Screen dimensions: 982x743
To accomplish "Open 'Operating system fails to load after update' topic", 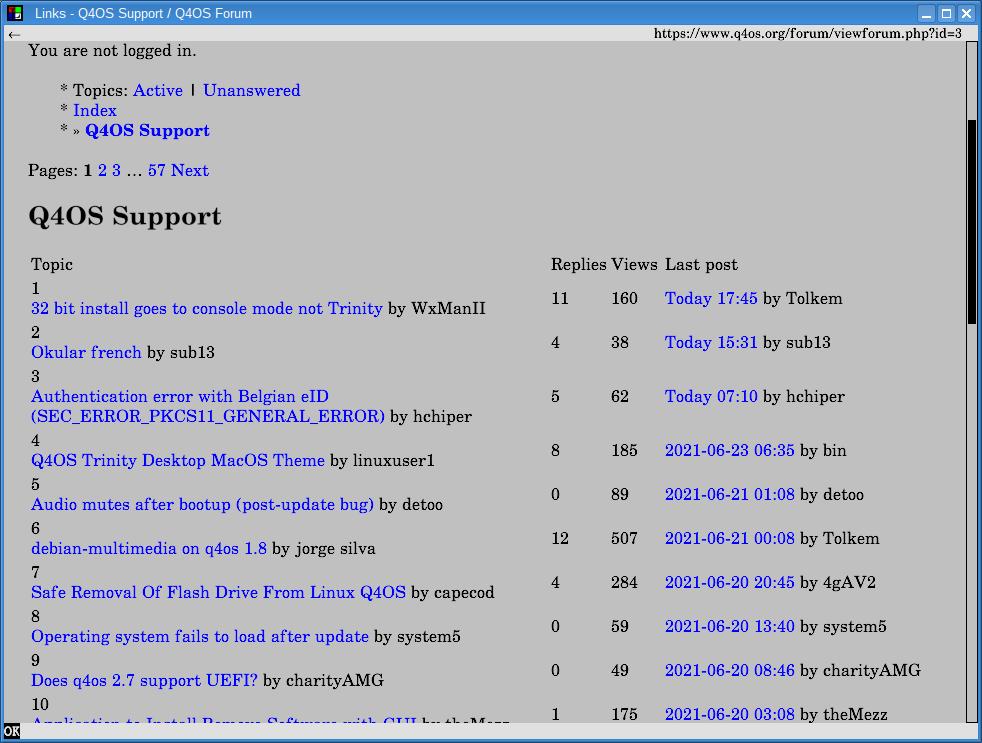I will pos(200,636).
